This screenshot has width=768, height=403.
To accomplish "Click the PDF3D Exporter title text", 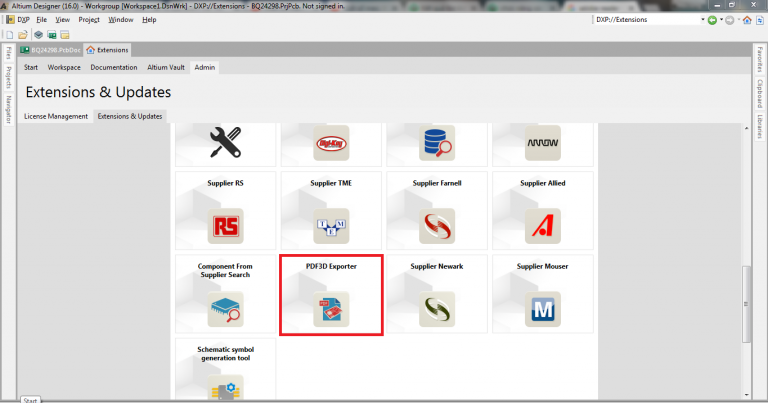I will pyautogui.click(x=331, y=266).
